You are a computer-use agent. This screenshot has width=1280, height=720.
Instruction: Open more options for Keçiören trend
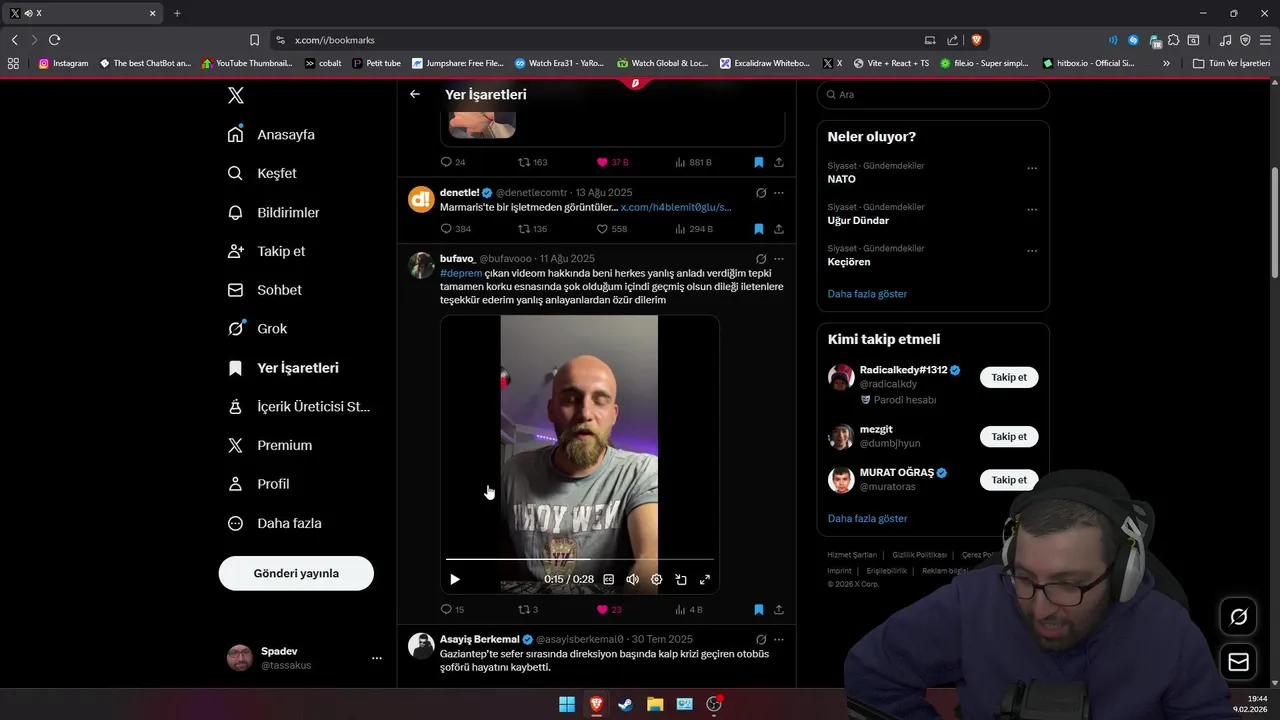pos(1032,250)
